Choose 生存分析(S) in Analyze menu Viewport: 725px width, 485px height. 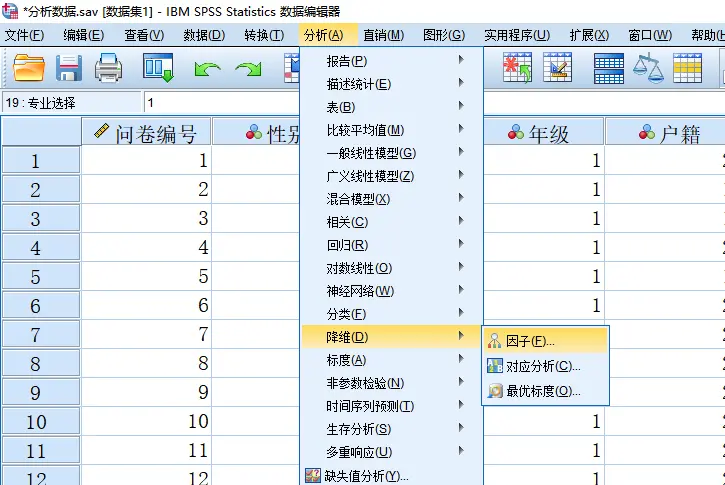point(391,429)
